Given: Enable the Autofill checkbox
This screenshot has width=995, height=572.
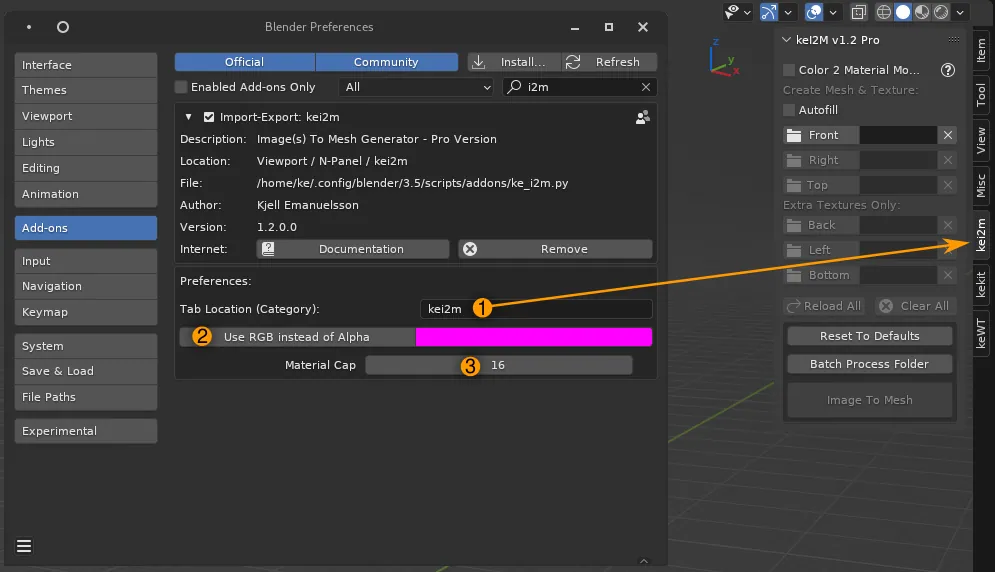Looking at the screenshot, I should 789,110.
